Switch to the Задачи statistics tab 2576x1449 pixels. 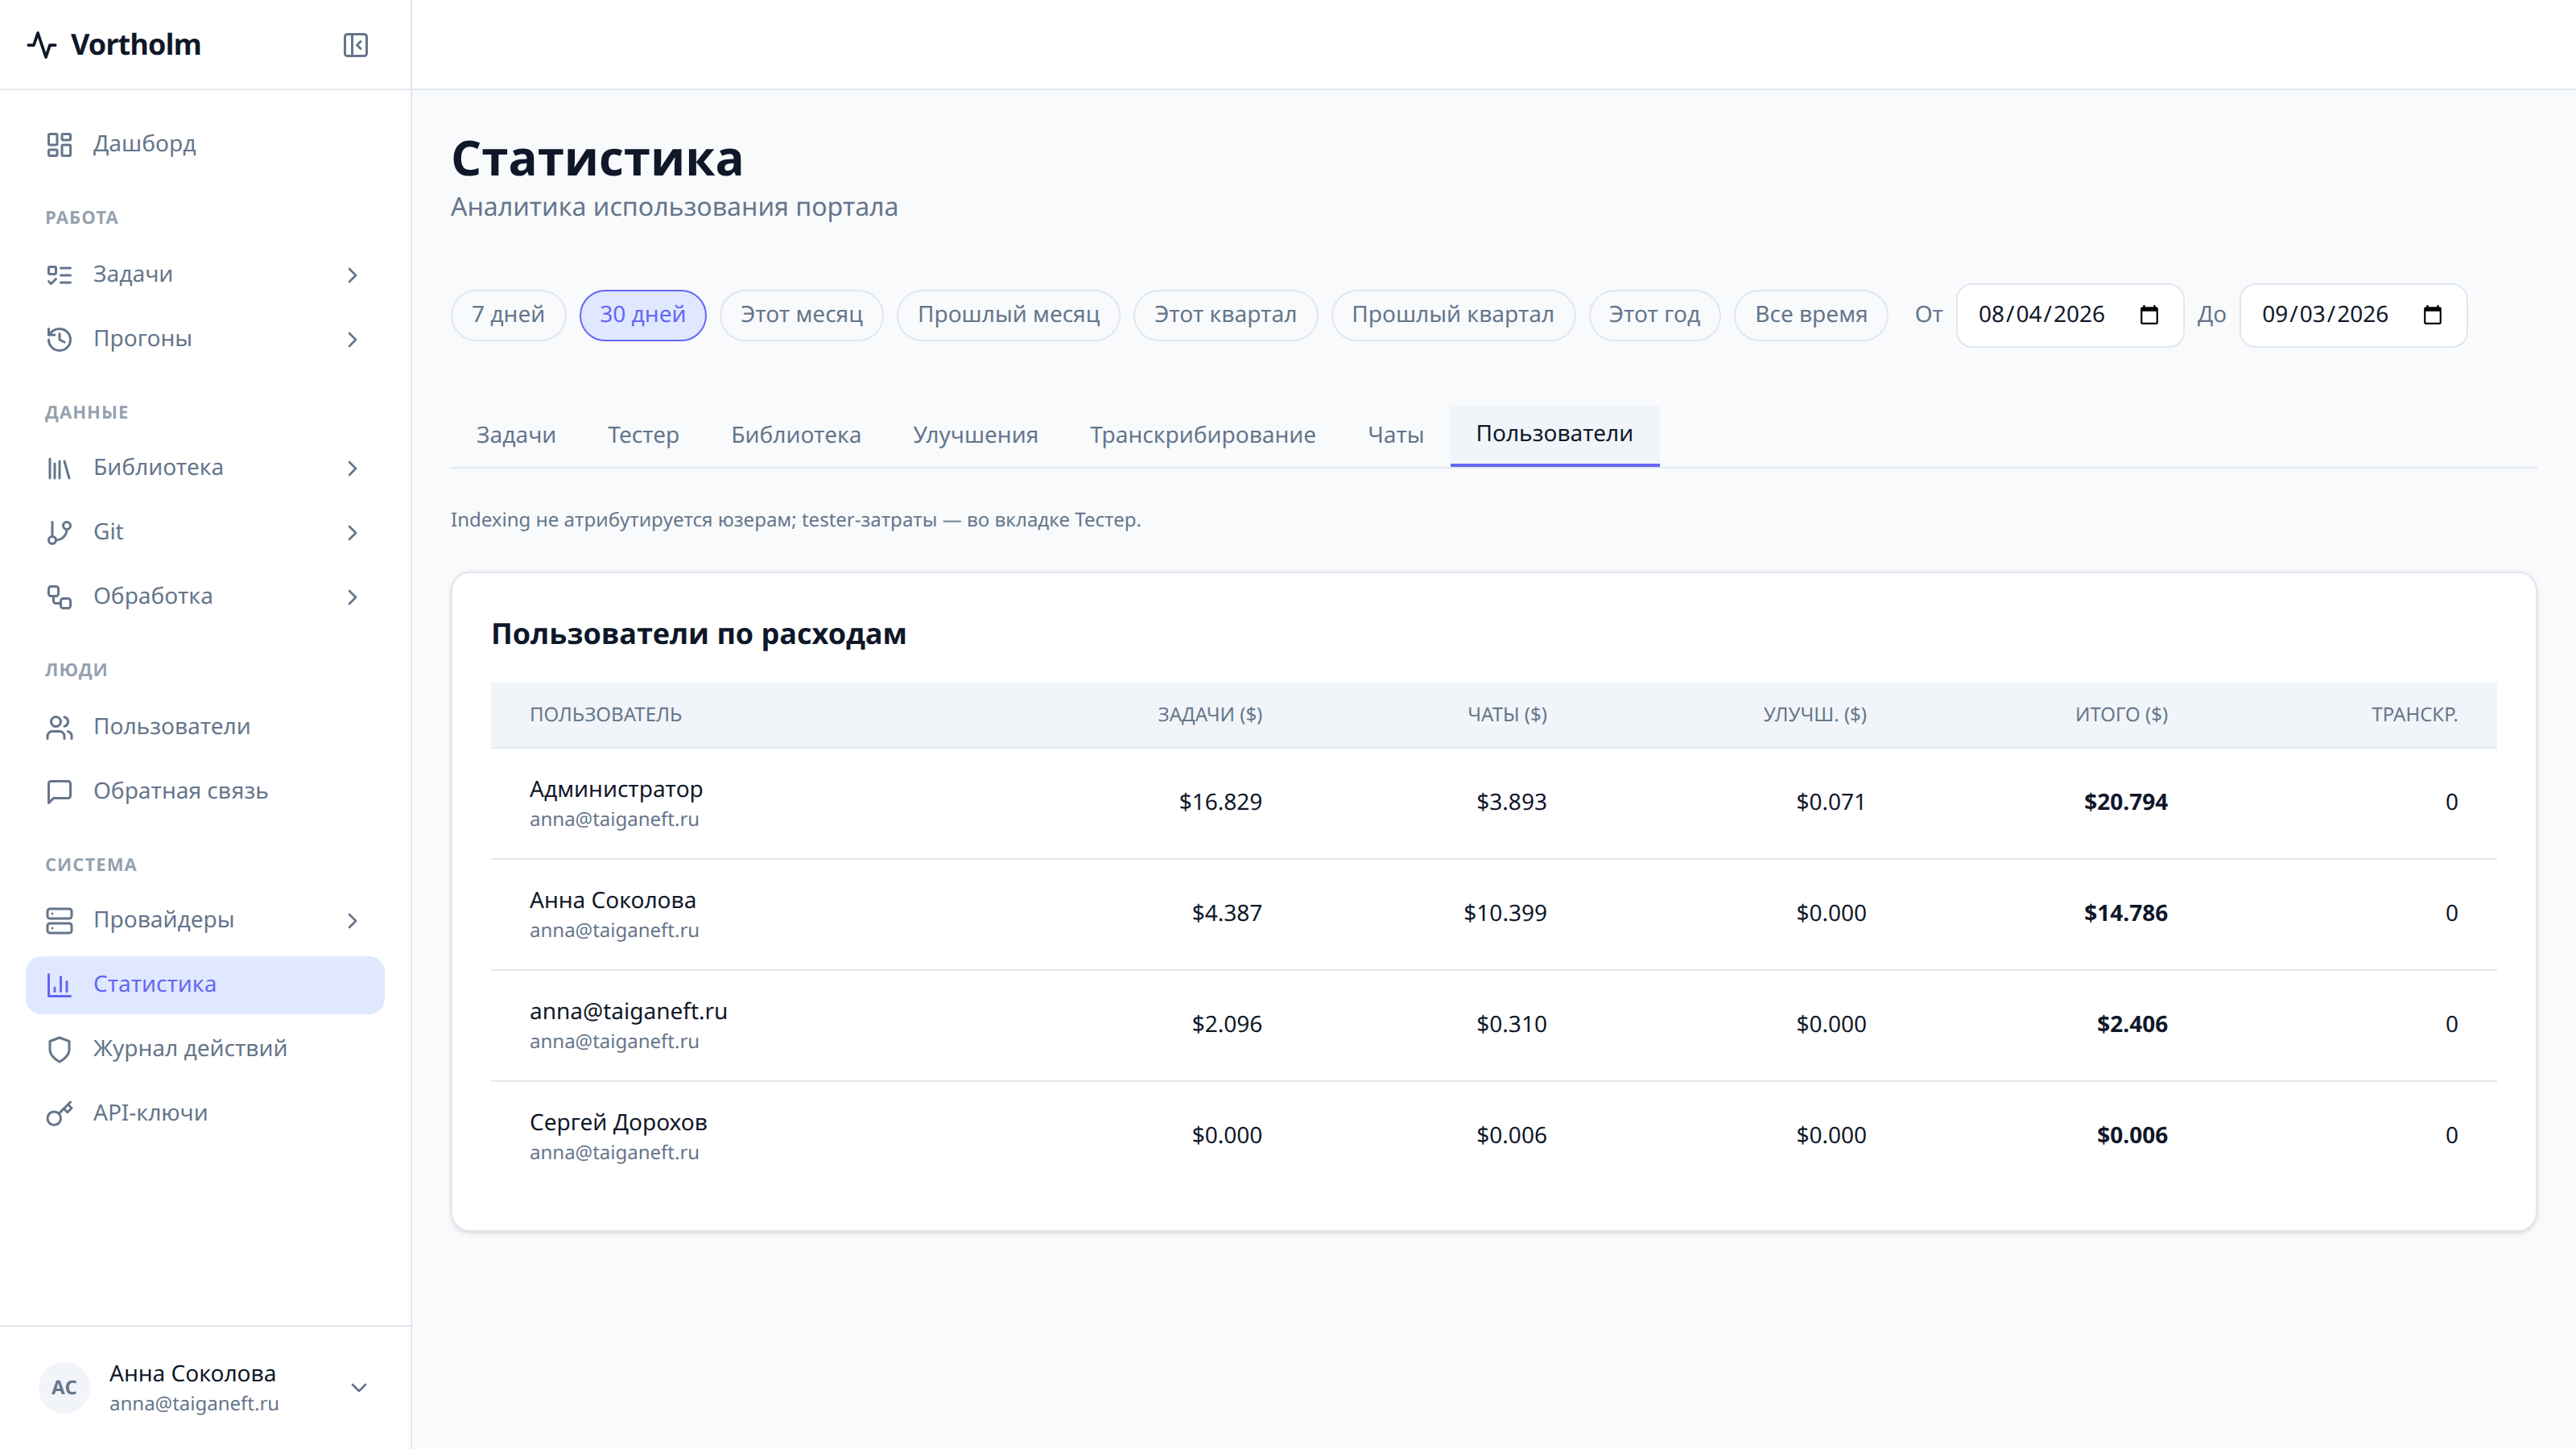[516, 435]
